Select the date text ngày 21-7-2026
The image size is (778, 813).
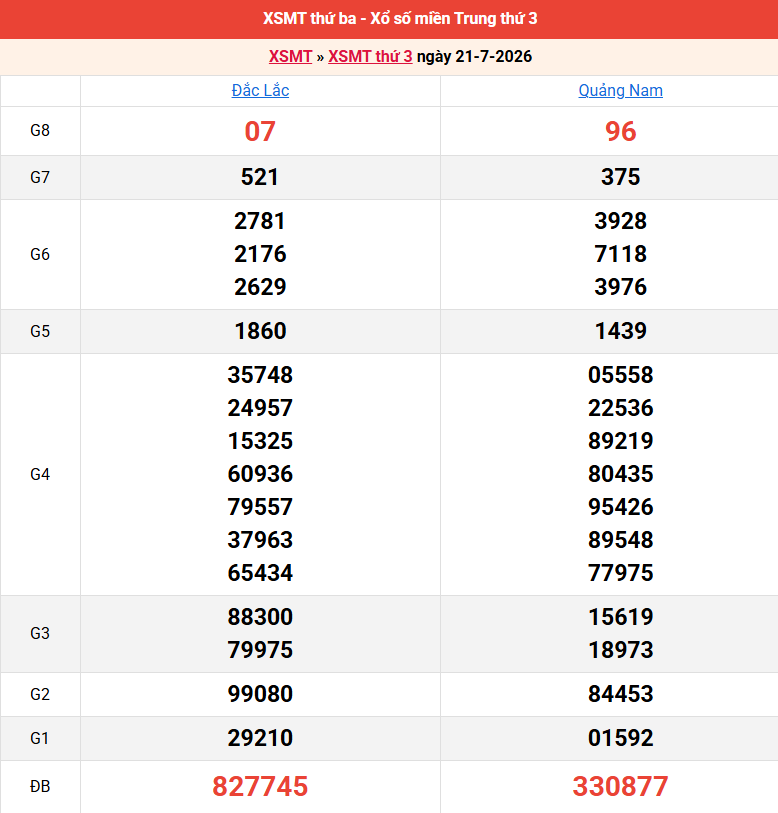point(474,56)
